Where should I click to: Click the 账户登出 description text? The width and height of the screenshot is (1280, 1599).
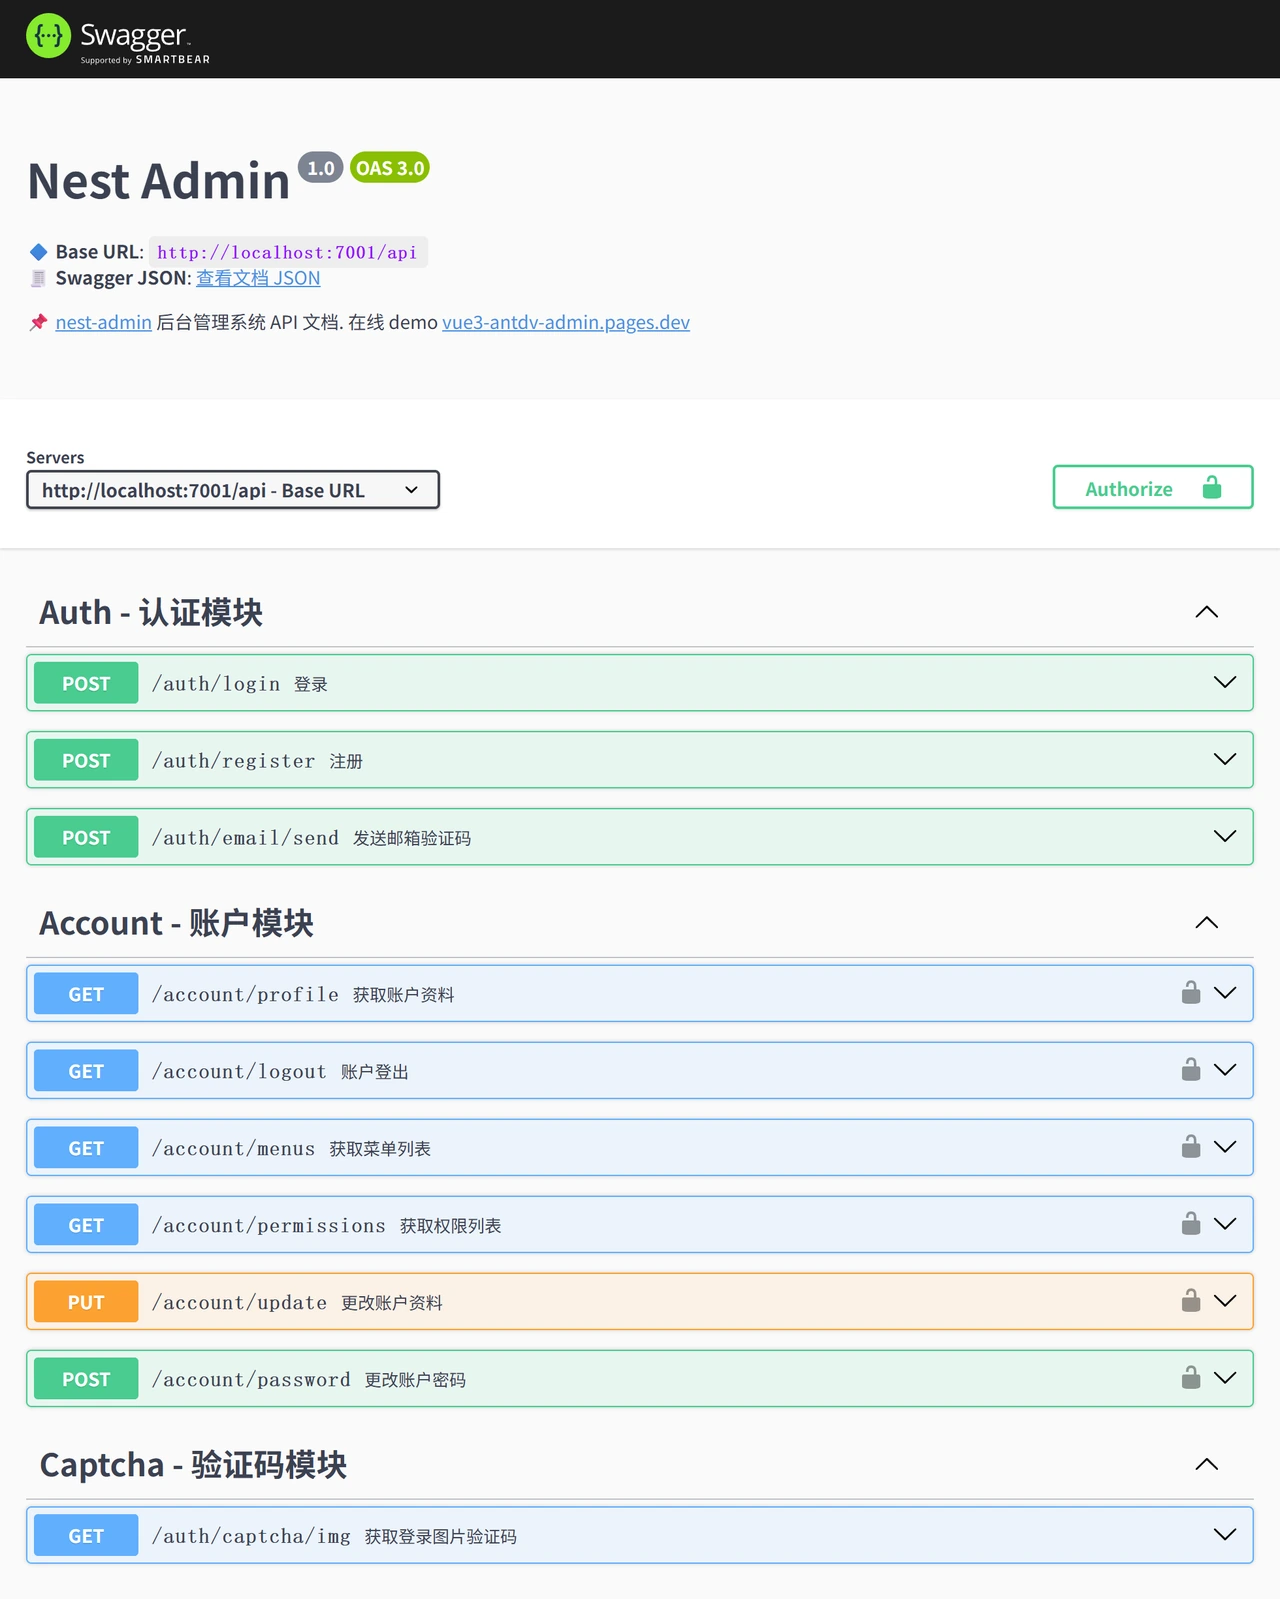click(x=375, y=1072)
